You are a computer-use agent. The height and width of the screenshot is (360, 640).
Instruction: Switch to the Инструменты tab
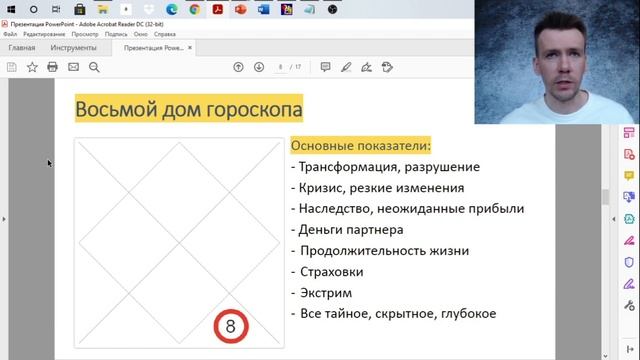pos(73,48)
